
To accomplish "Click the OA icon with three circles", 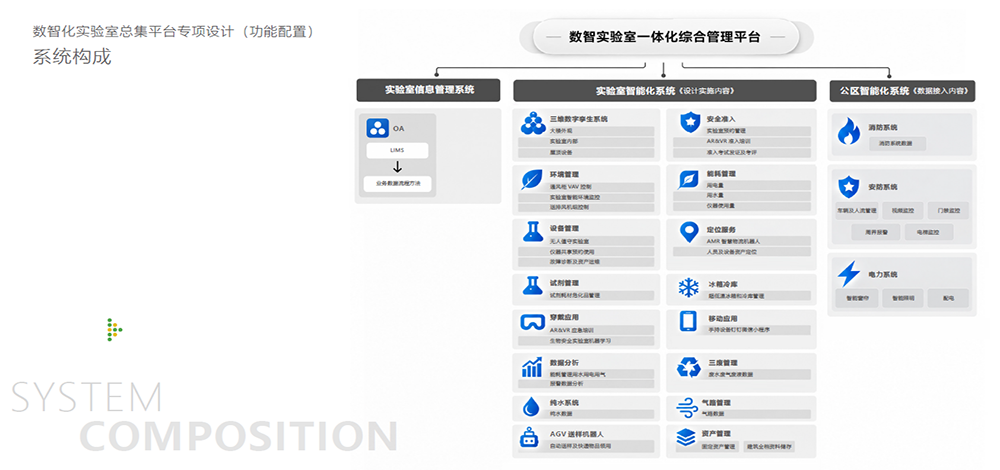I will click(378, 128).
